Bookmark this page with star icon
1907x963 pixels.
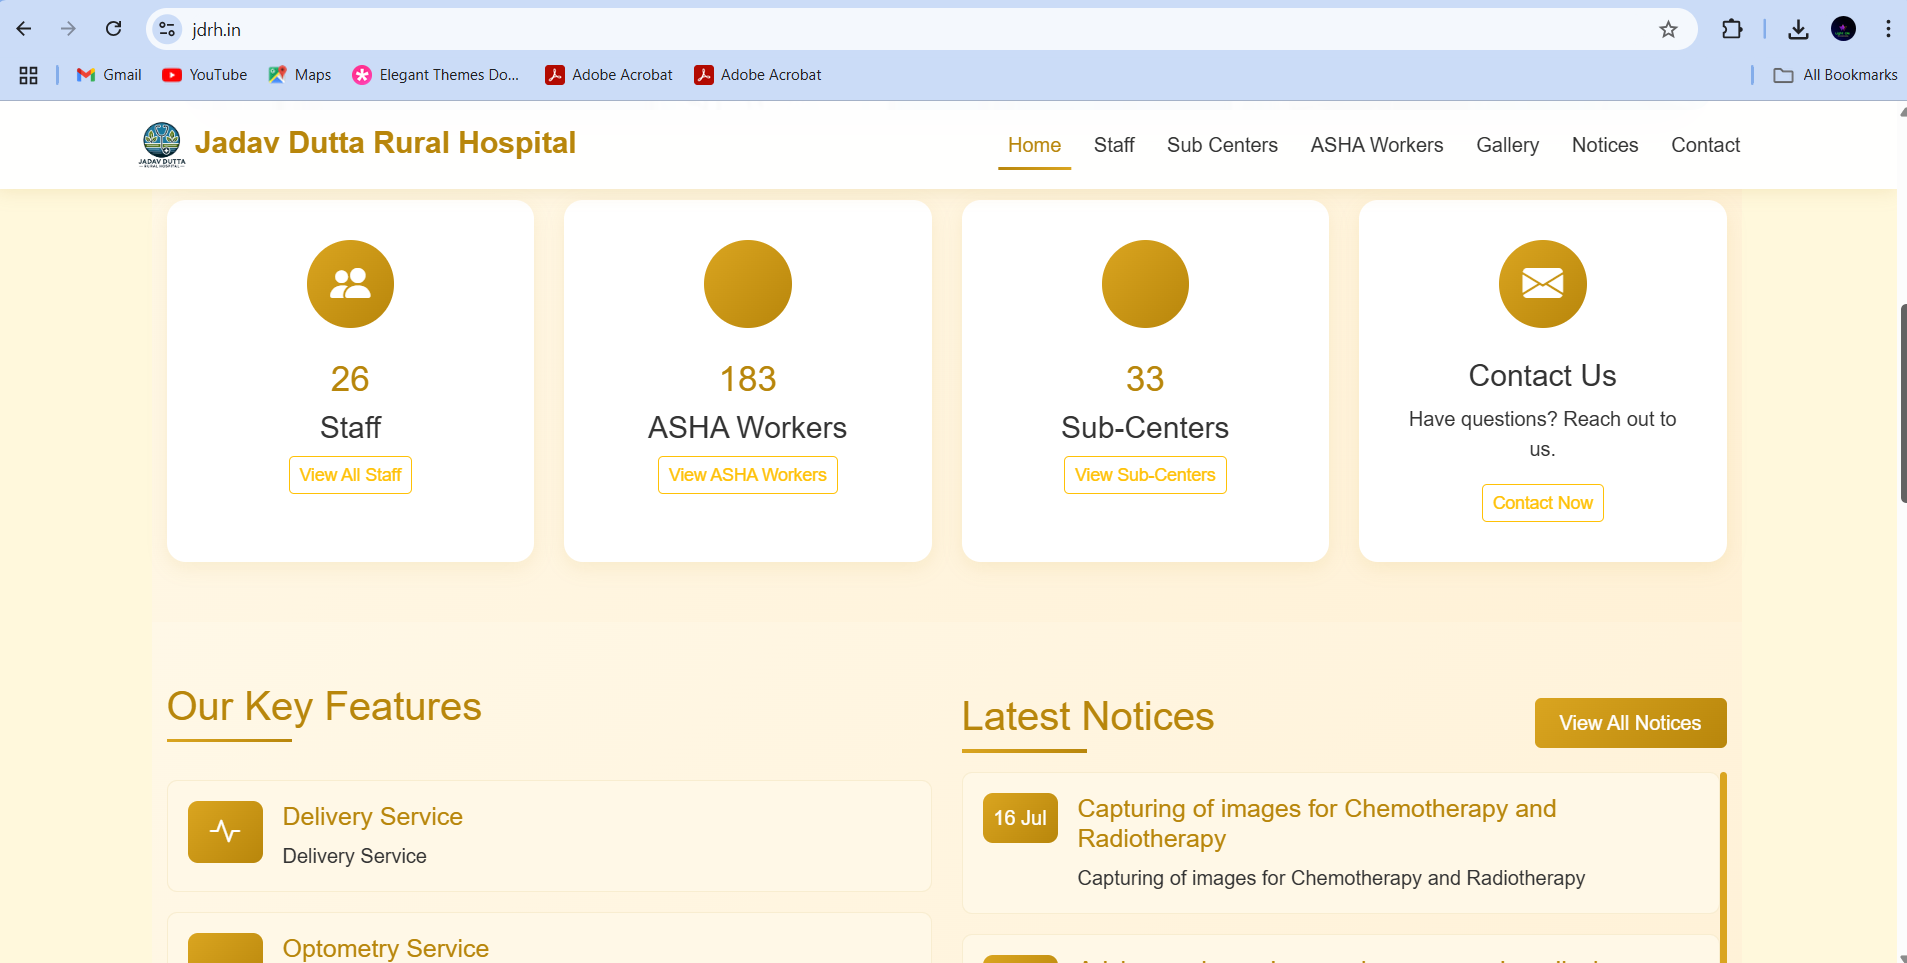pos(1668,29)
